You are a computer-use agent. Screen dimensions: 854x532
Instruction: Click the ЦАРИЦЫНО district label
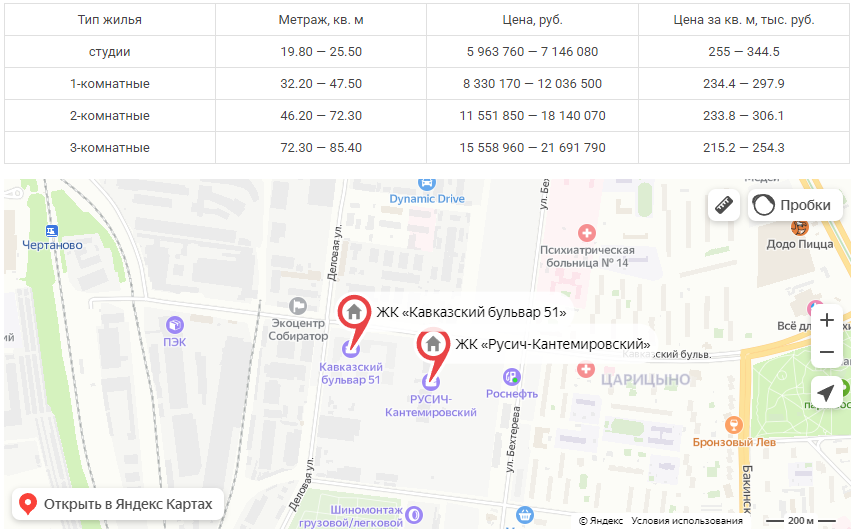click(645, 380)
